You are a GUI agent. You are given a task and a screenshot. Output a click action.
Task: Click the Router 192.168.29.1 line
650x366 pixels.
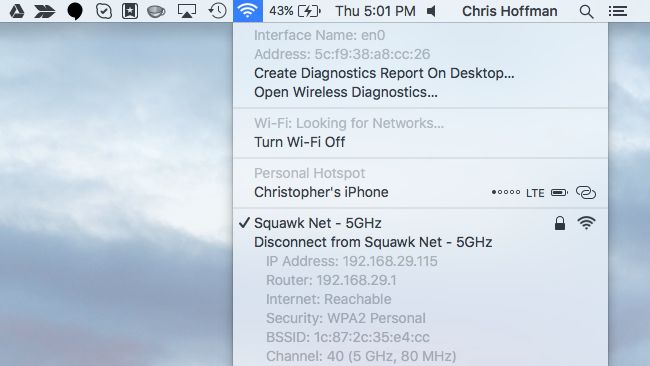[x=331, y=280]
